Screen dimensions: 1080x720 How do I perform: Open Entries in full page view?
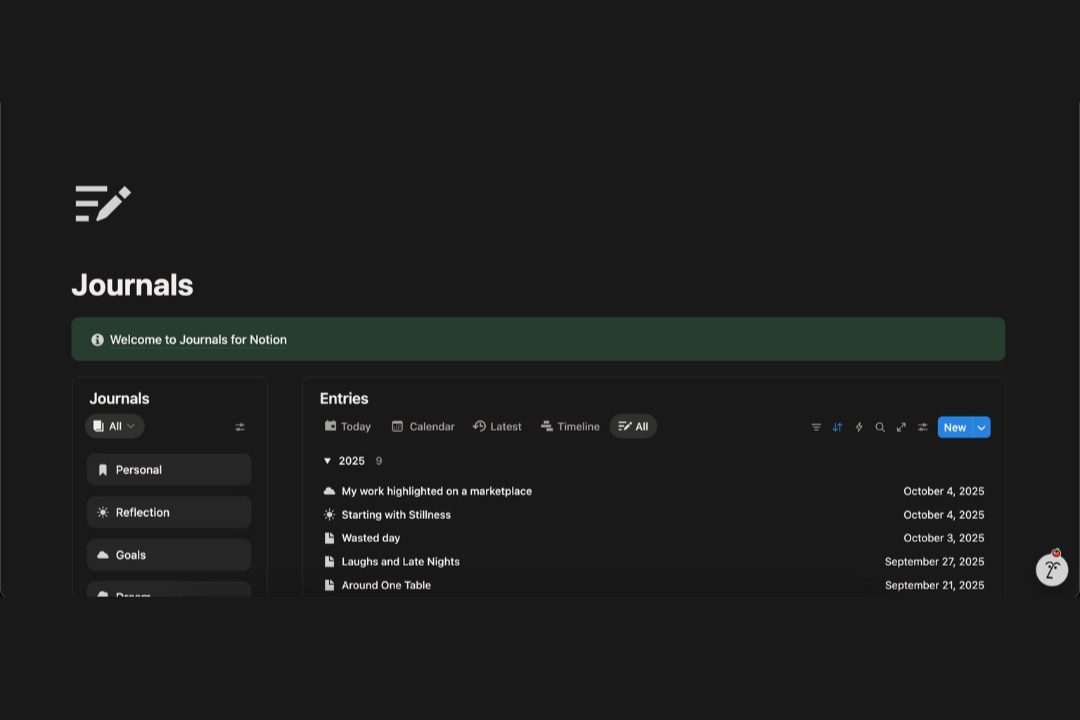(x=901, y=427)
